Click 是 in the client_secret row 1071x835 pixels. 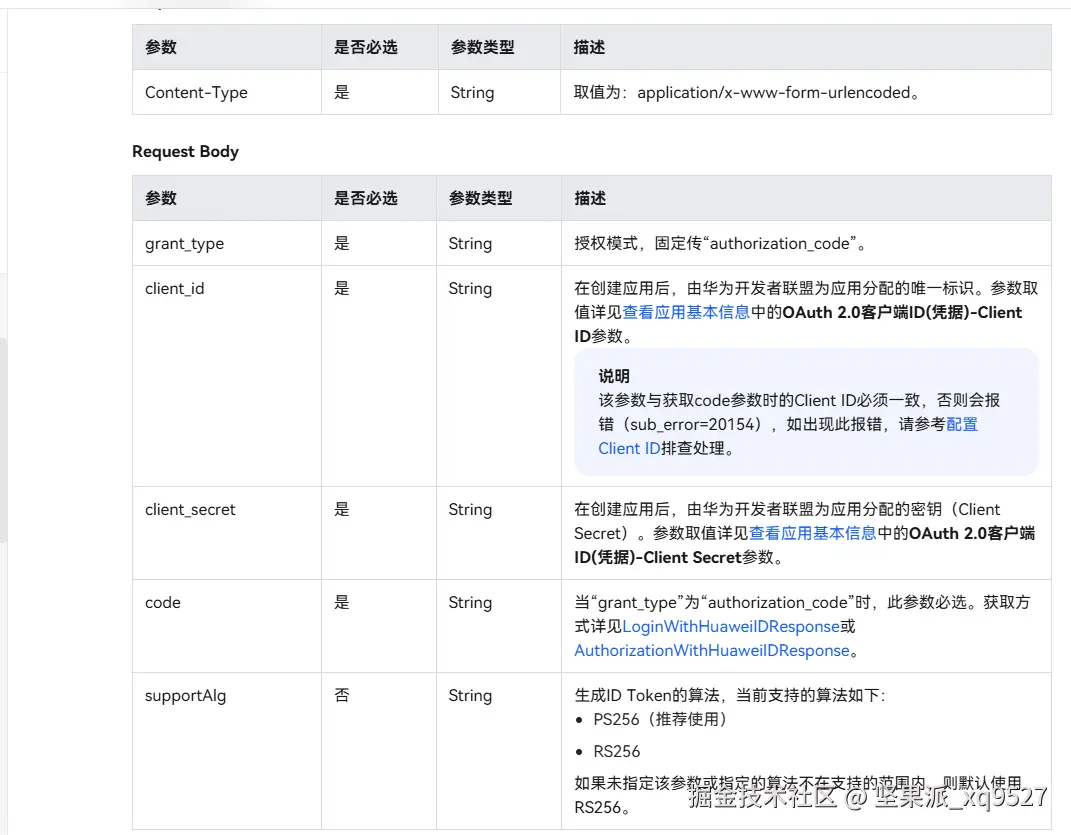click(342, 510)
